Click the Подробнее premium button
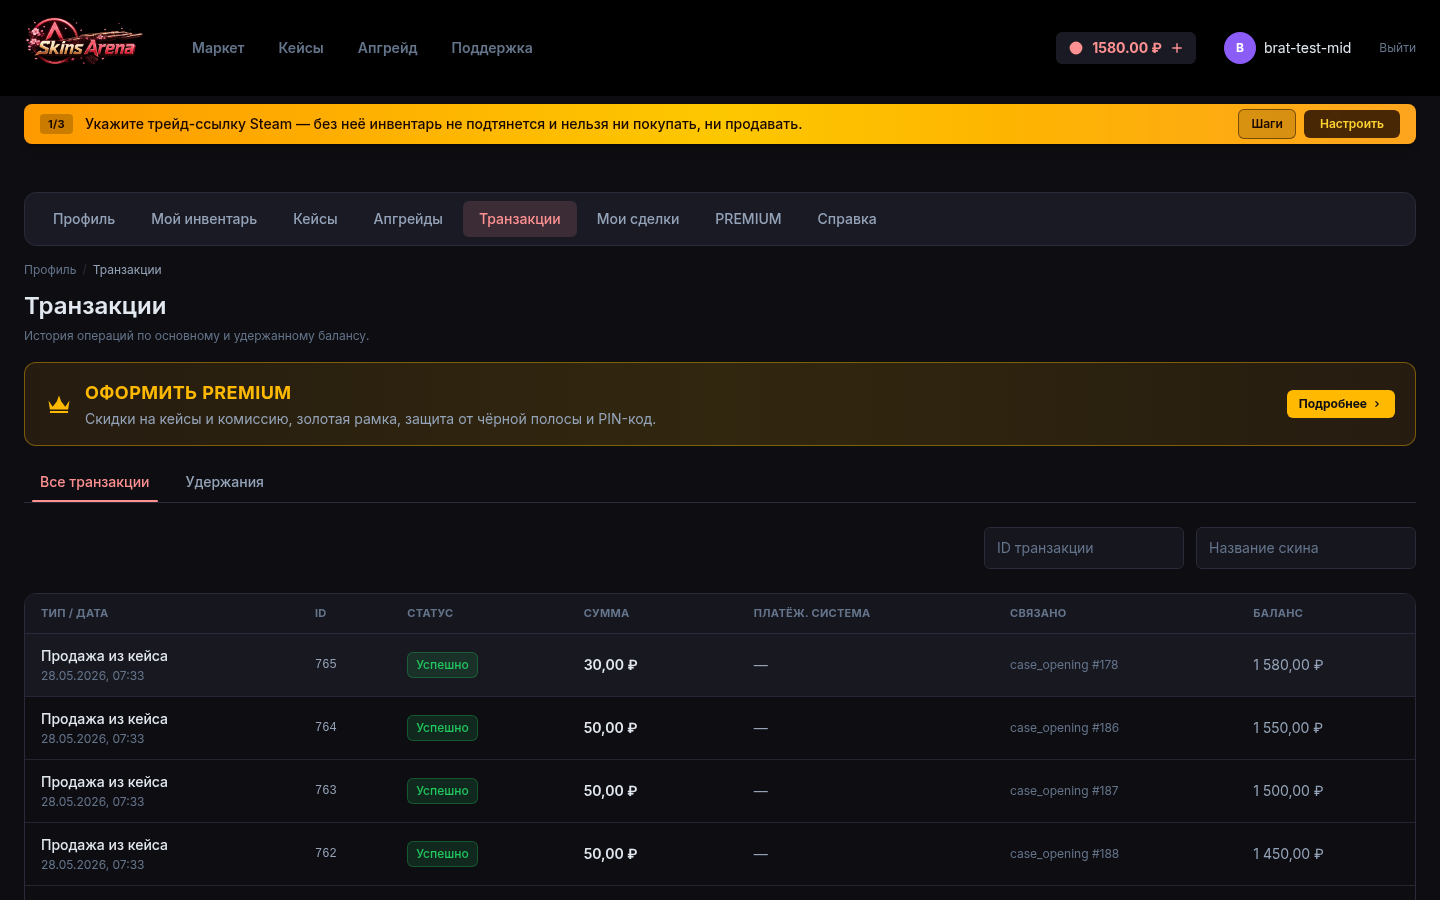Viewport: 1440px width, 900px height. pyautogui.click(x=1340, y=404)
